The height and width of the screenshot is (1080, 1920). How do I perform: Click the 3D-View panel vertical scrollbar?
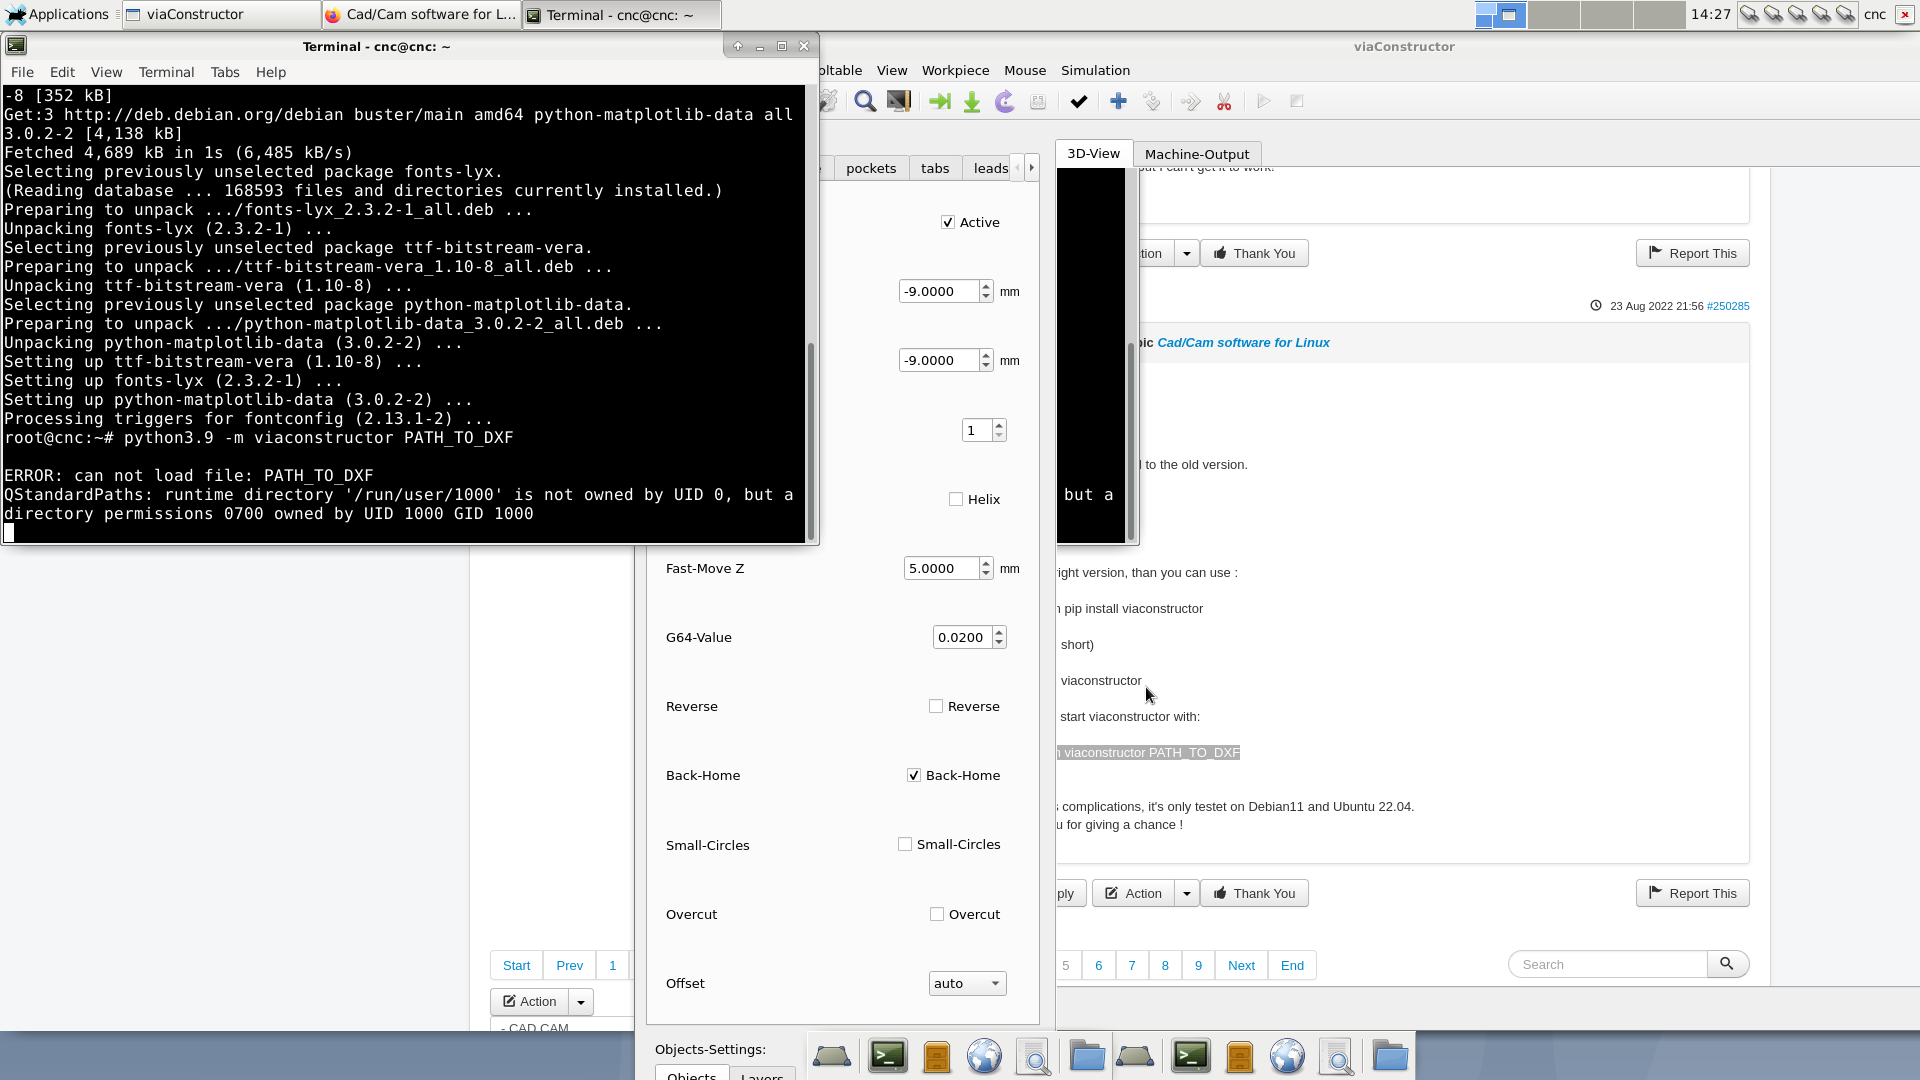point(1131,440)
